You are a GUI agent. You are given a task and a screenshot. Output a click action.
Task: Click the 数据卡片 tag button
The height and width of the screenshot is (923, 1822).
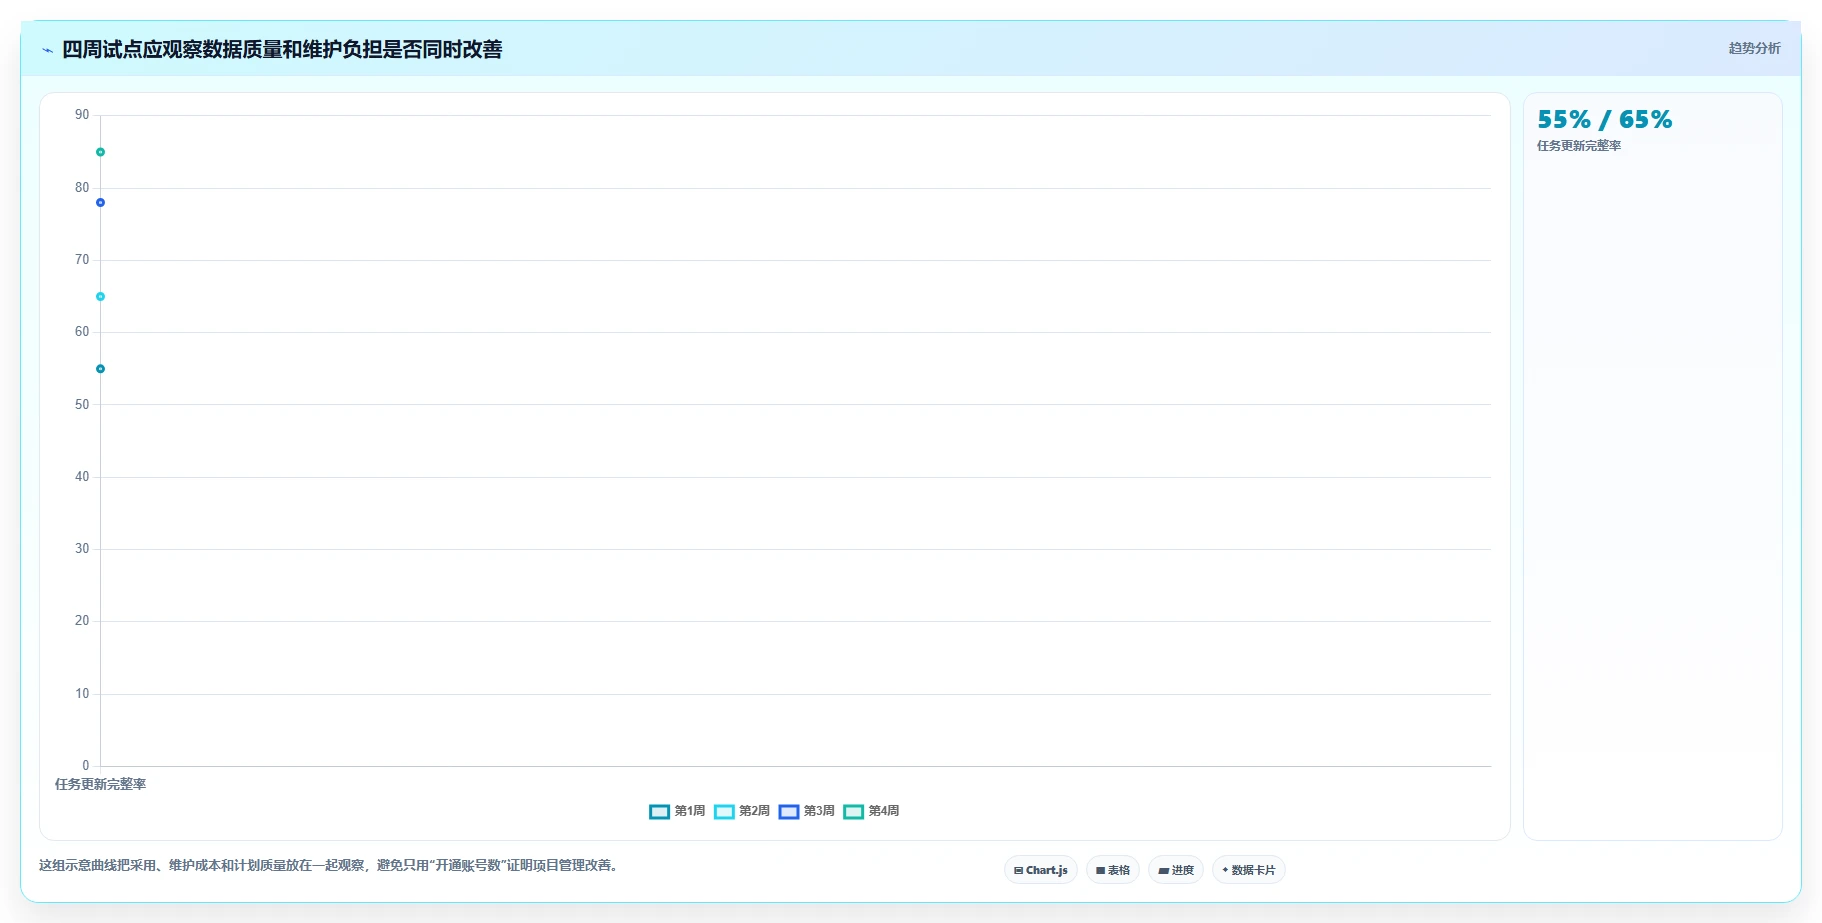click(x=1249, y=870)
